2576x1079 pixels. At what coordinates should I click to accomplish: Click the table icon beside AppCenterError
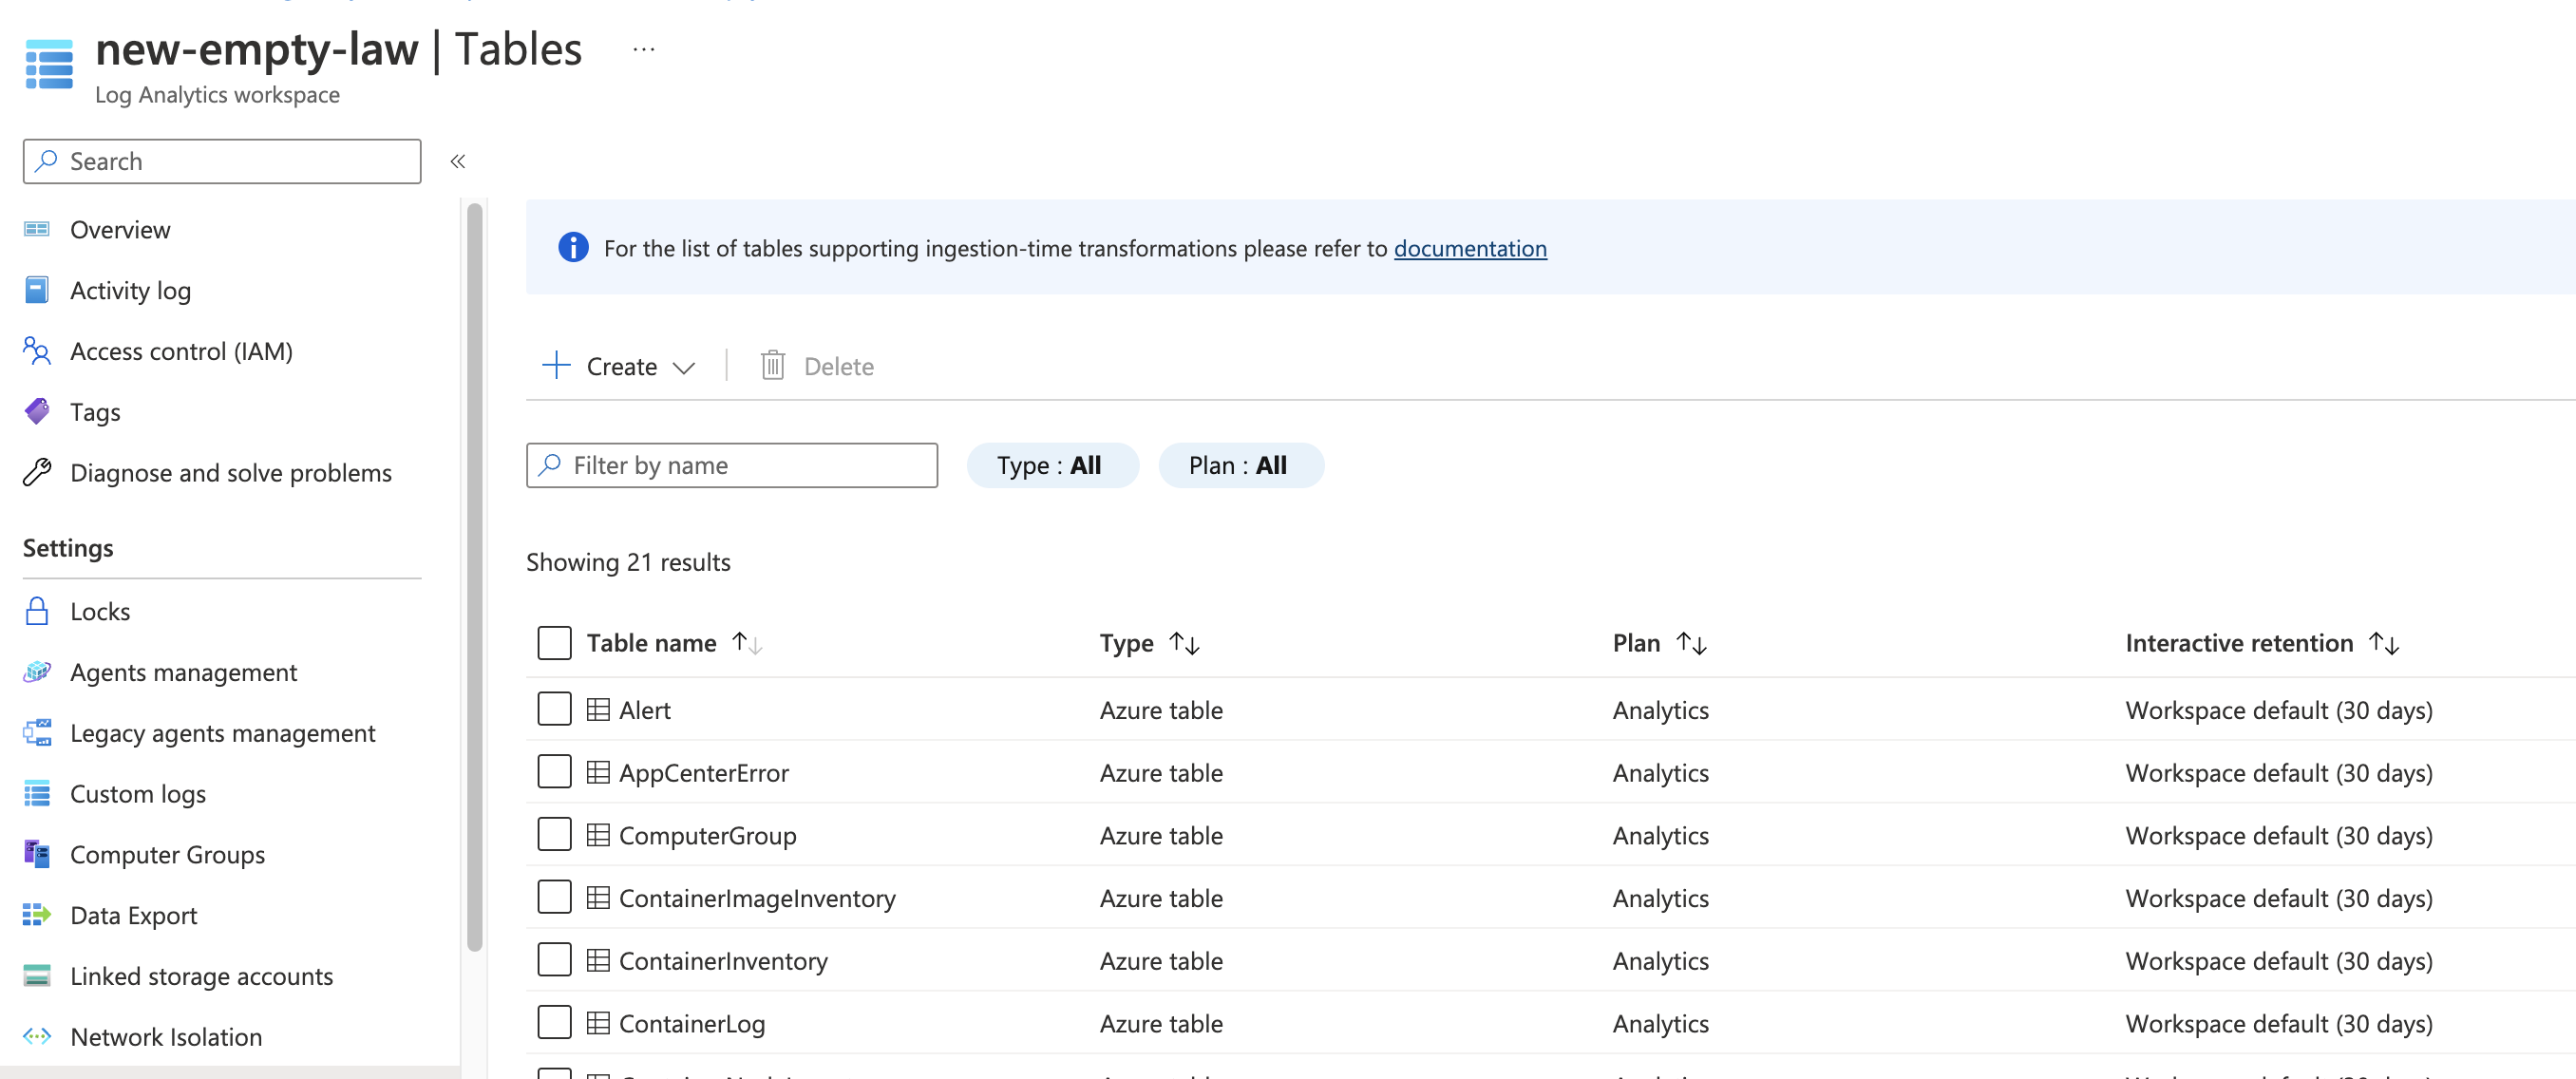point(598,773)
